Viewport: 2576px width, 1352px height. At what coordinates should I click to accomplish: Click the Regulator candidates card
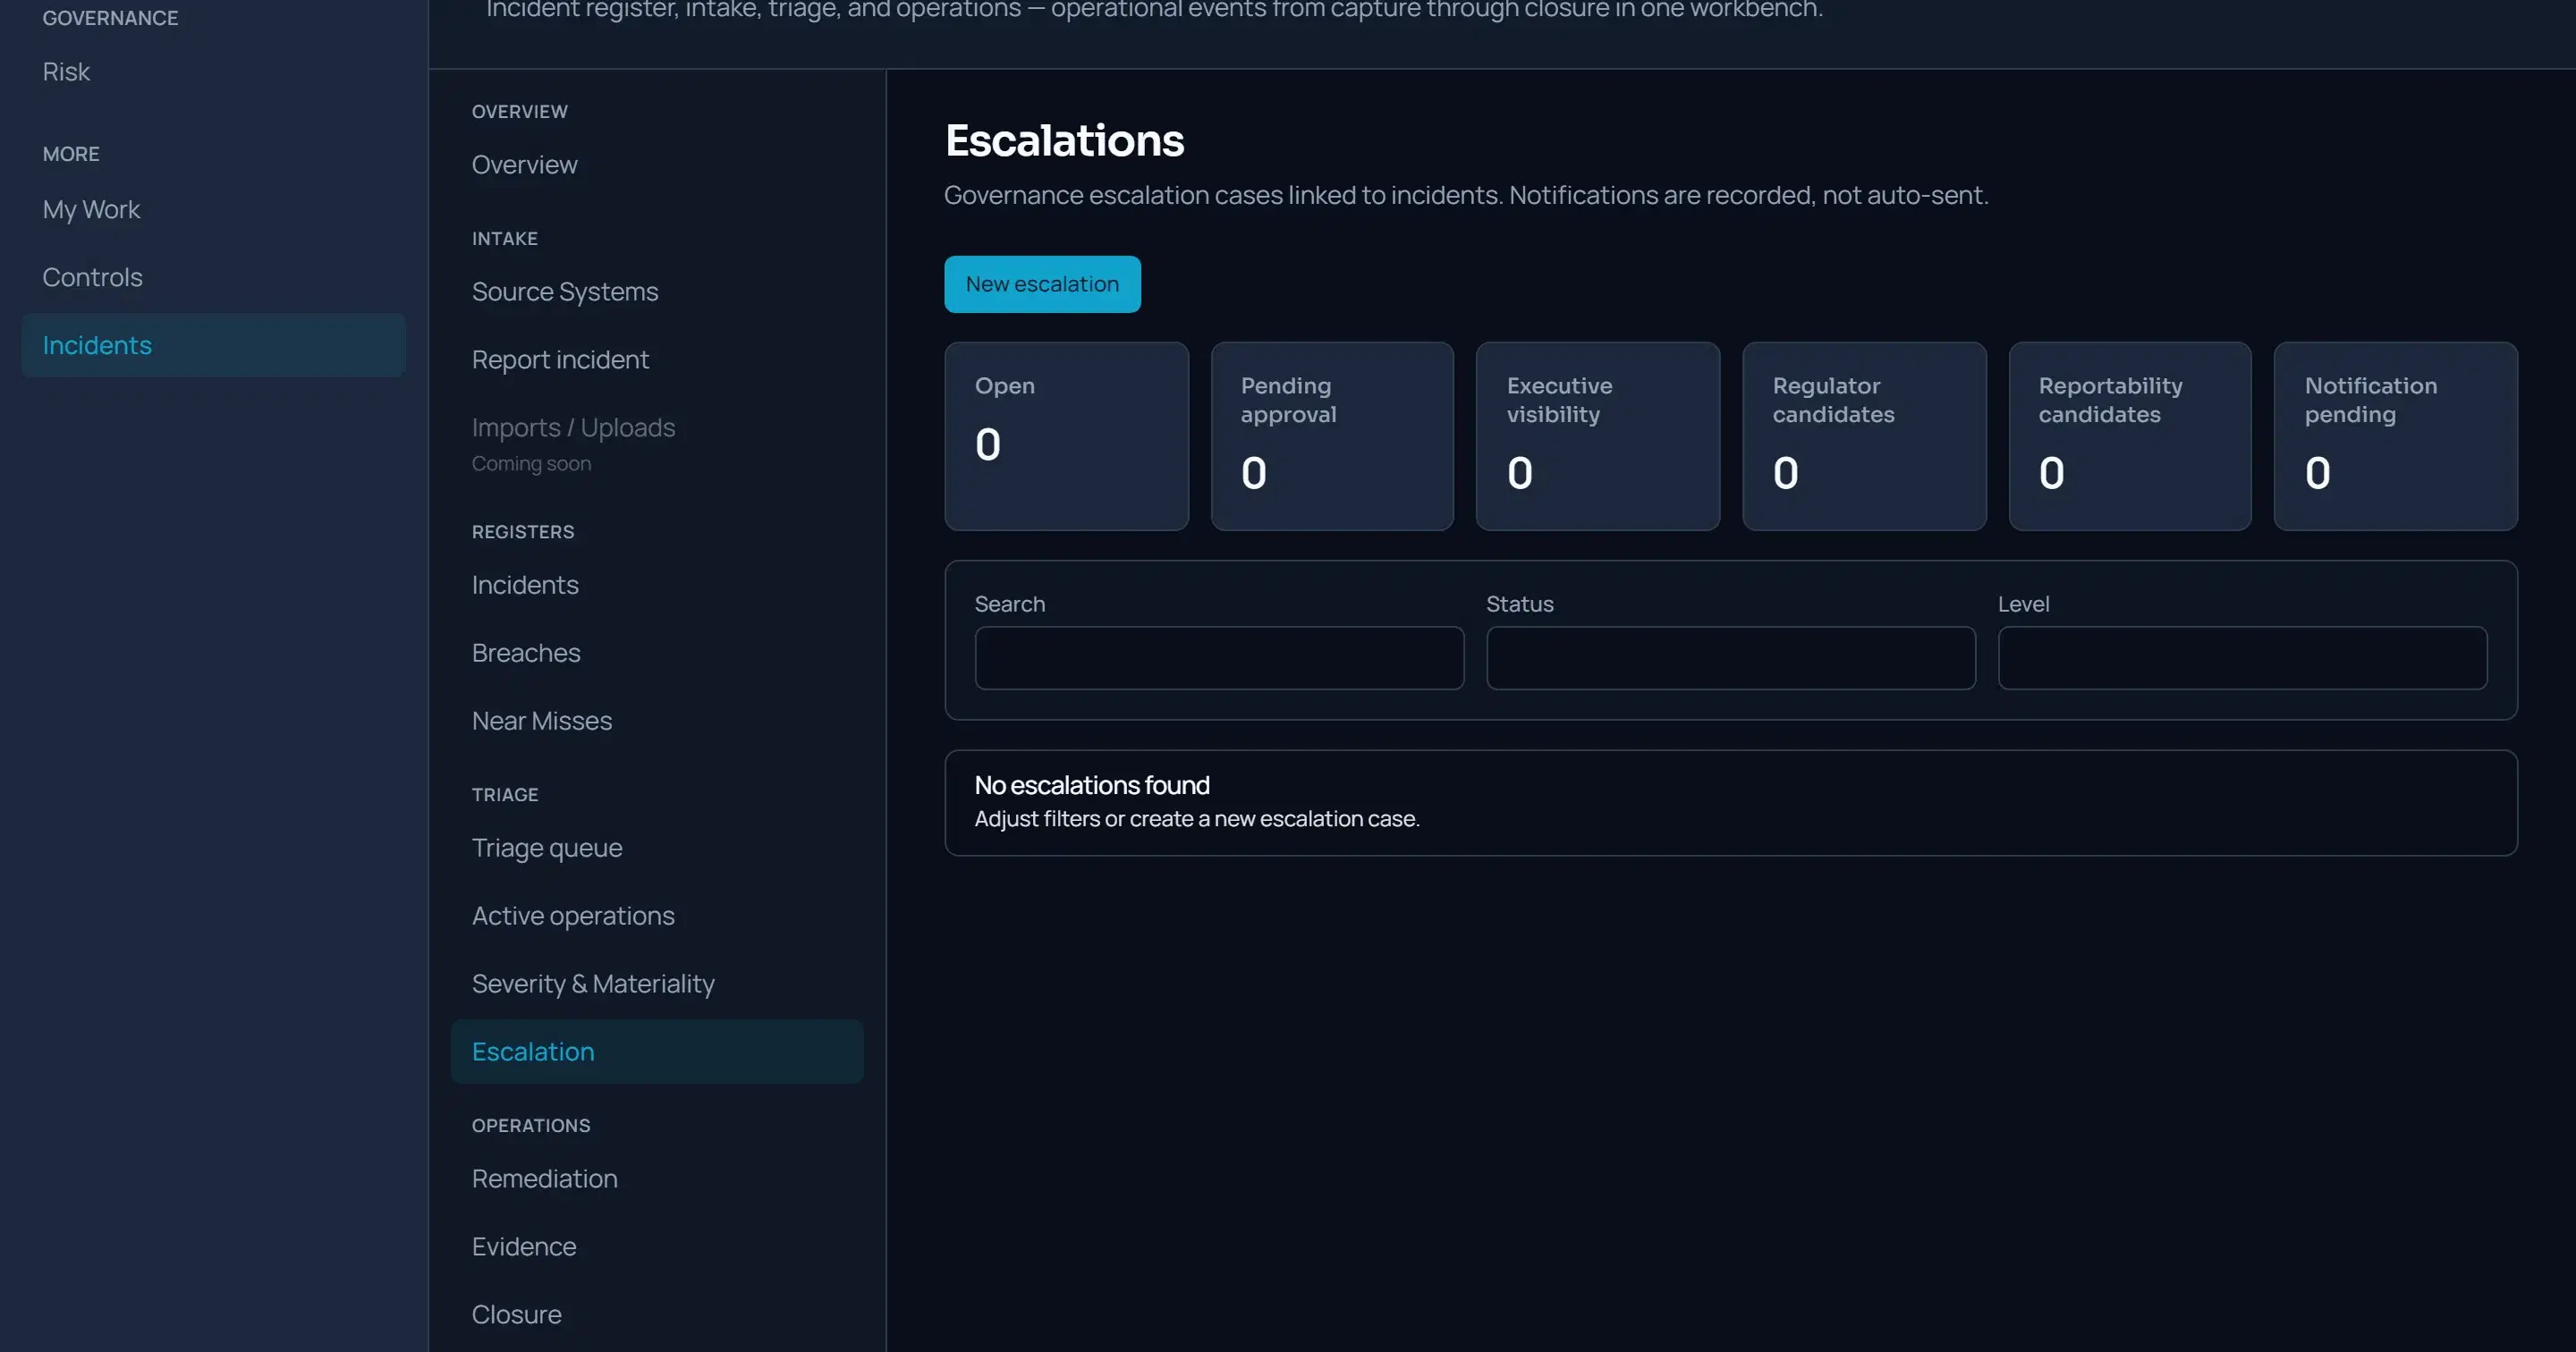(1864, 436)
